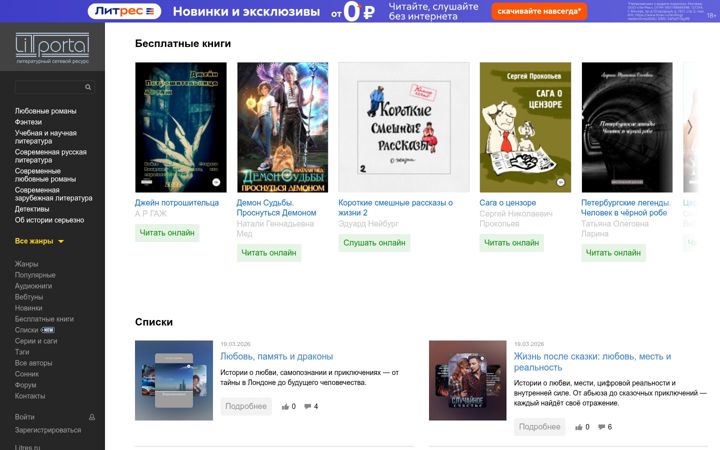Go to Аудиокниги page
The height and width of the screenshot is (450, 720).
tap(33, 286)
